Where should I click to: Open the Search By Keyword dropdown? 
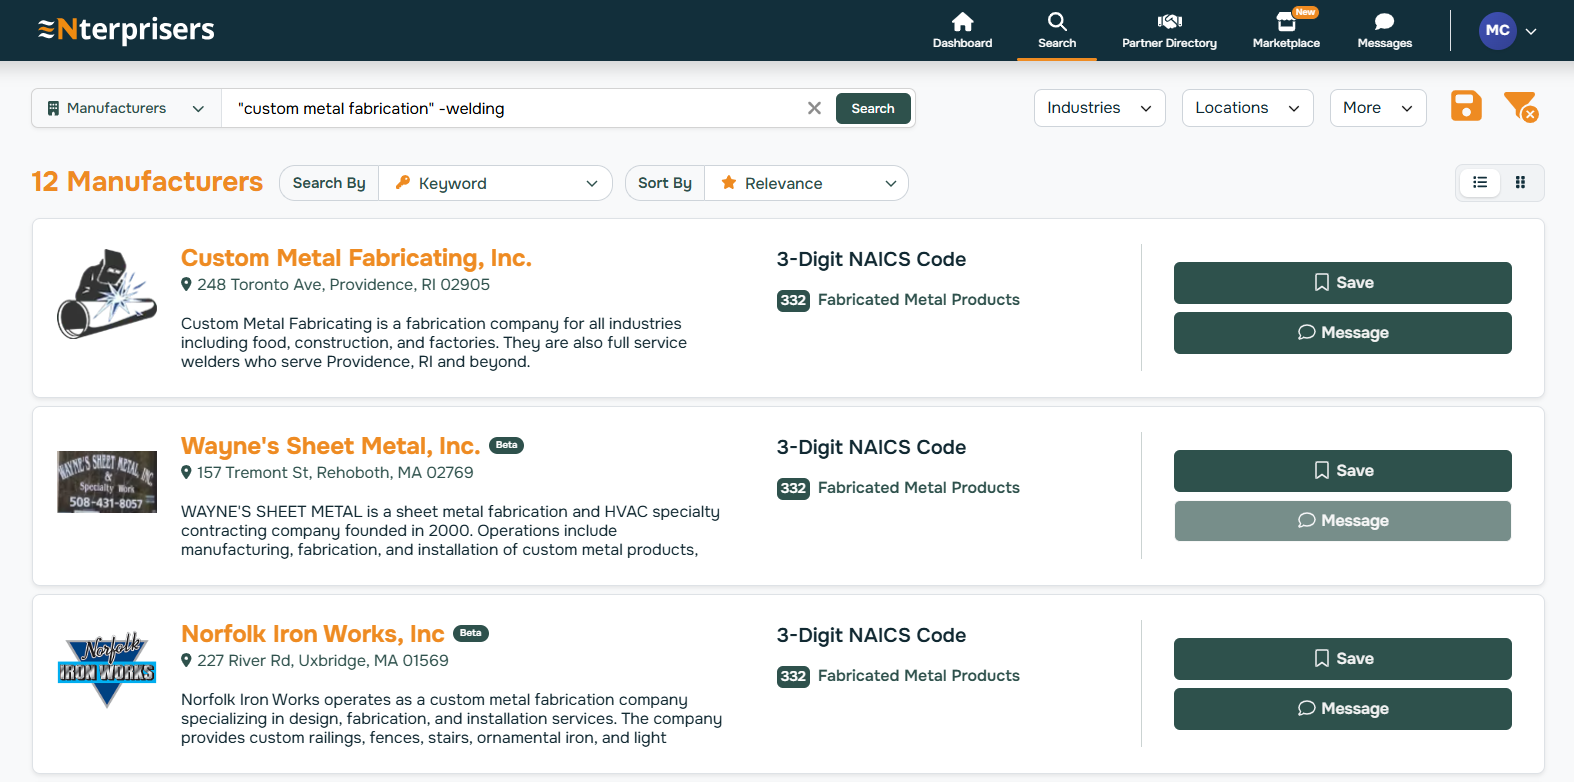pos(495,183)
